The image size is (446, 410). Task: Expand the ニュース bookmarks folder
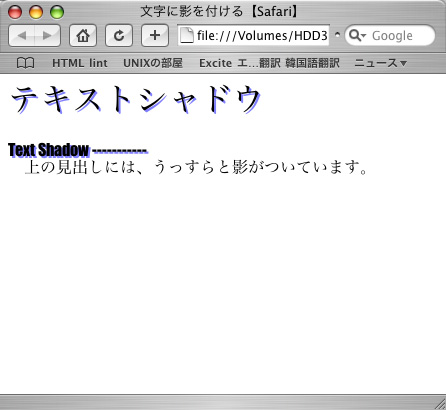pyautogui.click(x=380, y=63)
